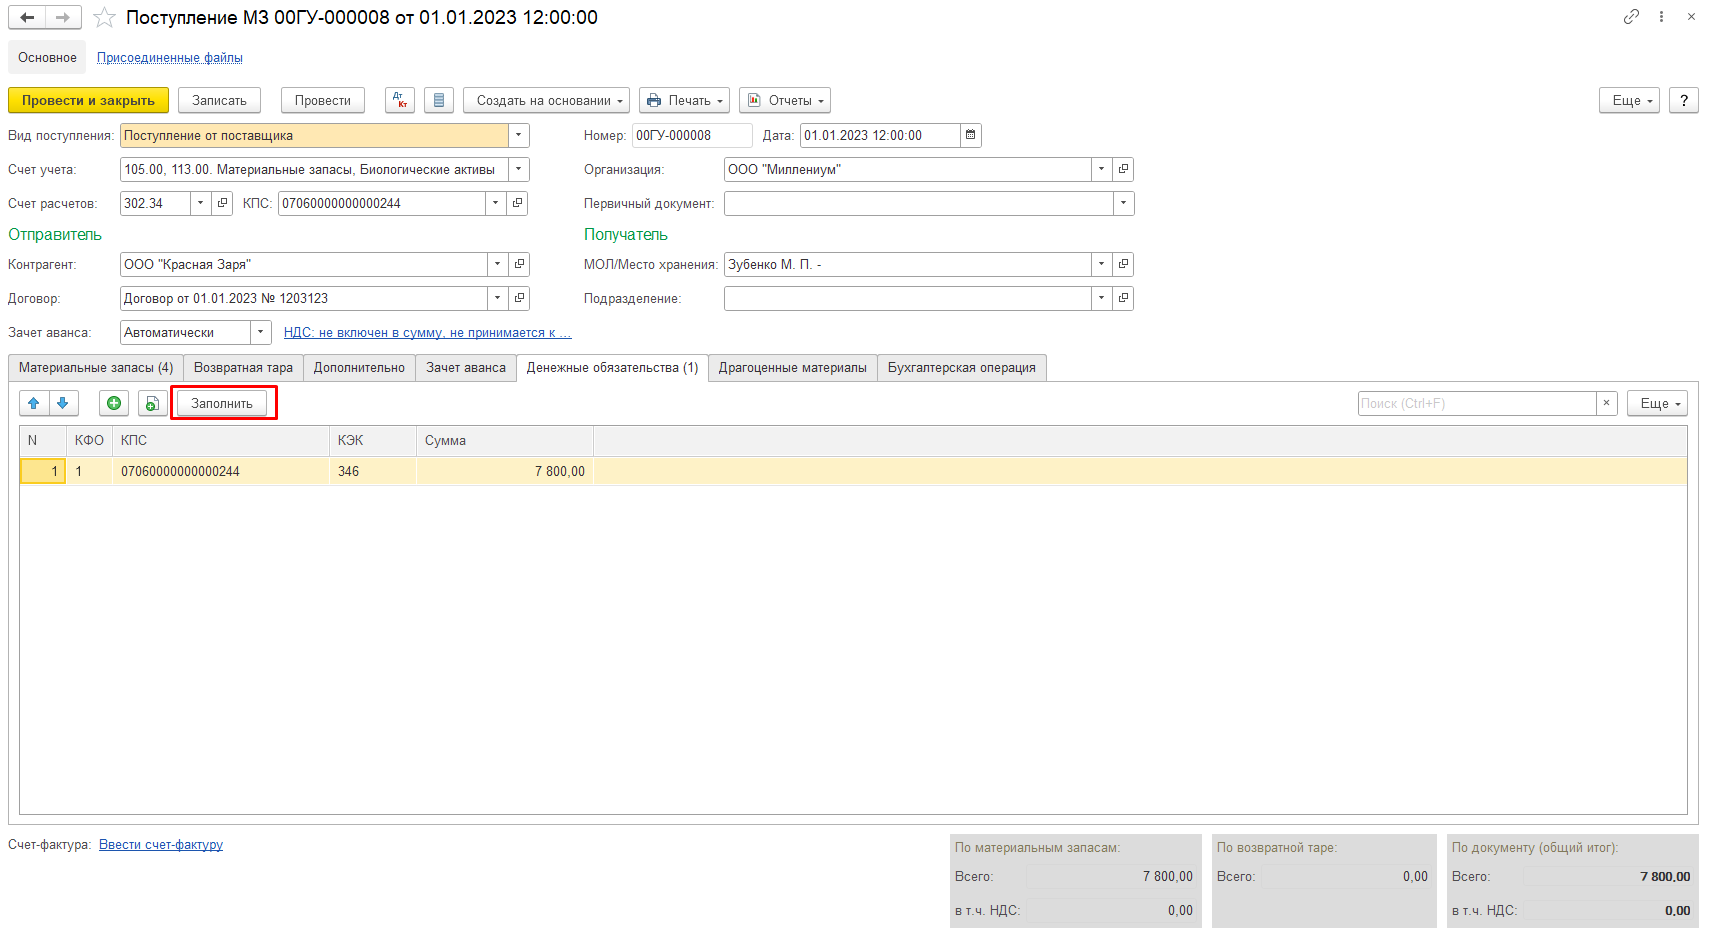Select the Денежные обязательства (1) tab
Screen dimensions: 1715x933
(x=612, y=367)
